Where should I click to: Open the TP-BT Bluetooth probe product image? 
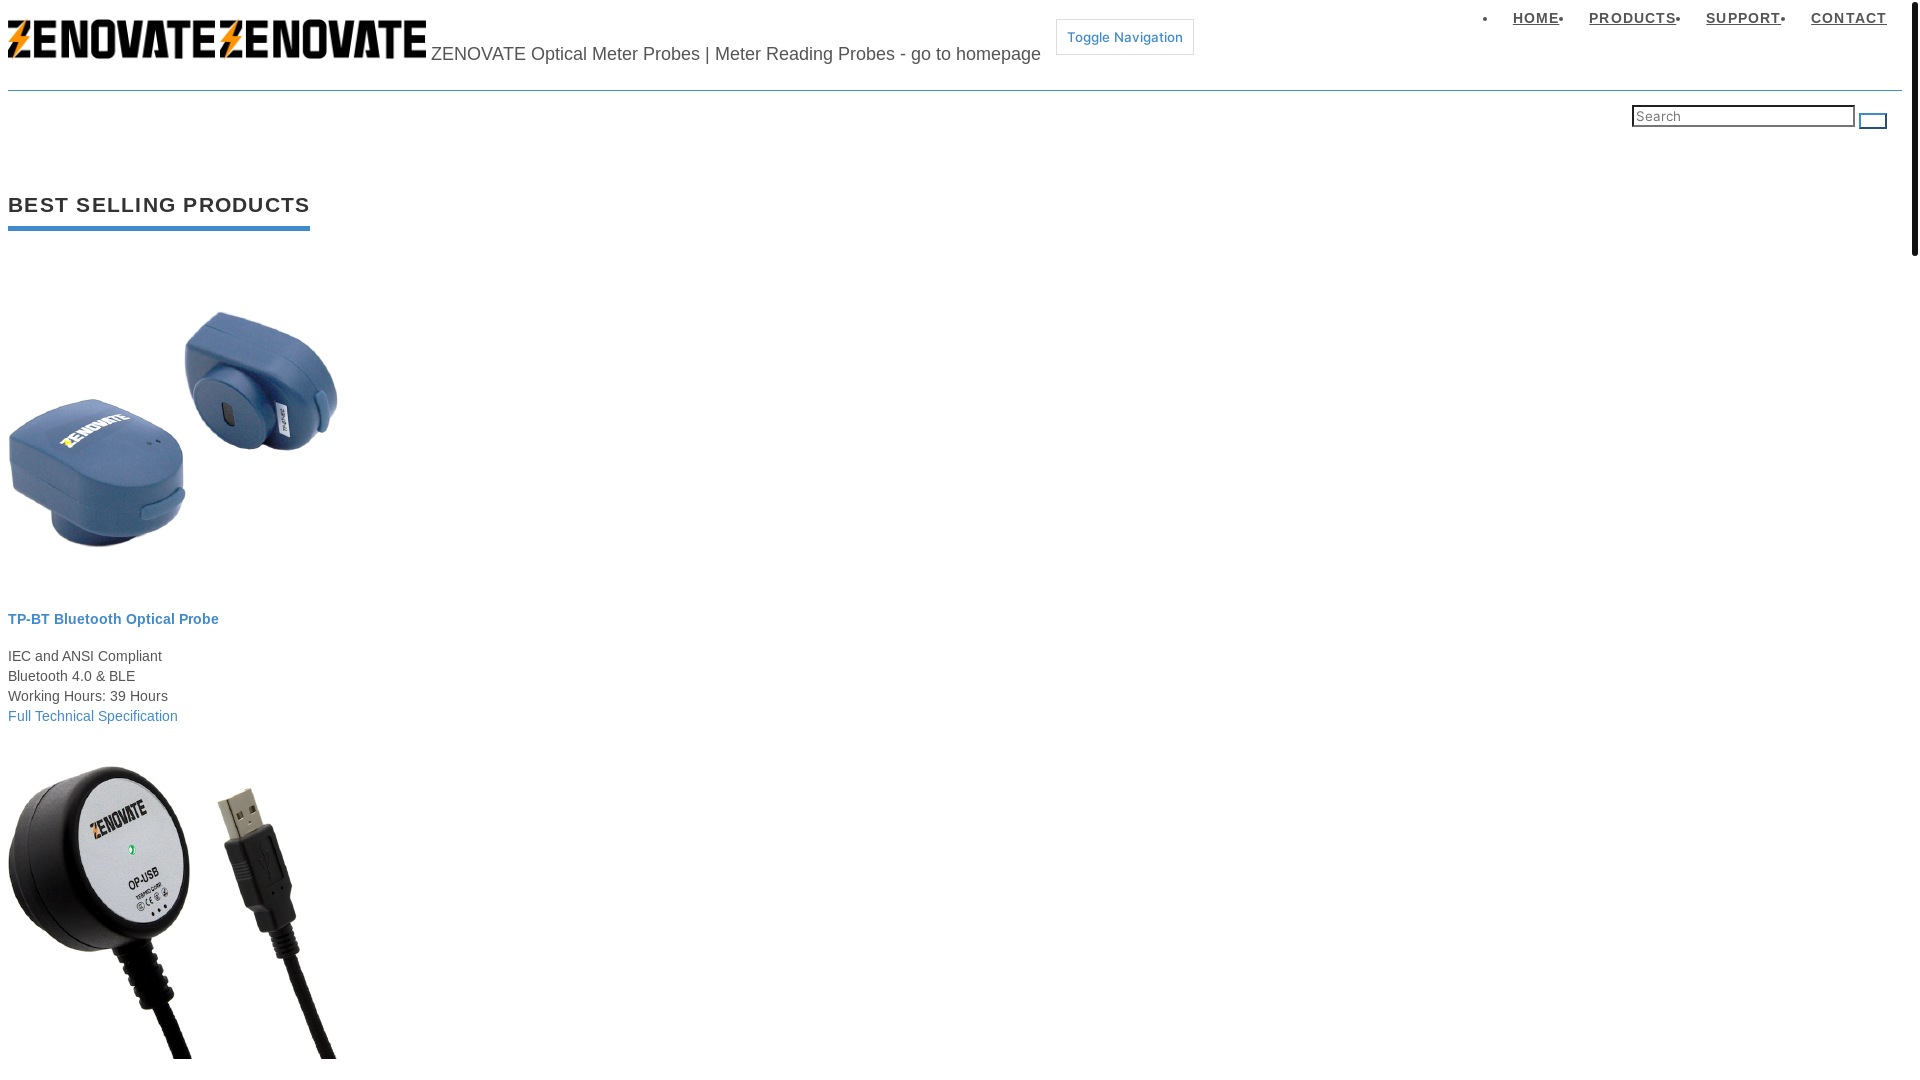click(x=173, y=428)
